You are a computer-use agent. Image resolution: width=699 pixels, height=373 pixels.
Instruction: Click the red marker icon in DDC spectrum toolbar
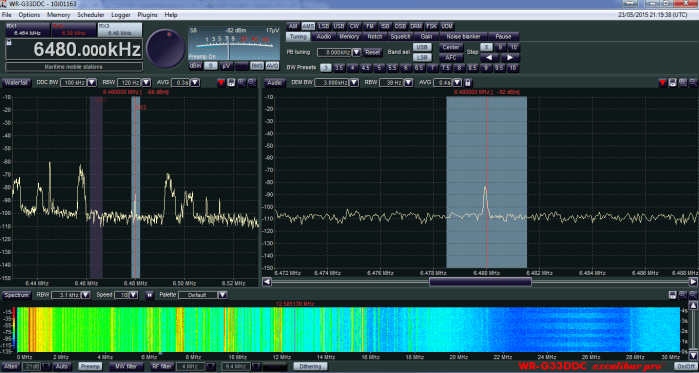tap(221, 83)
